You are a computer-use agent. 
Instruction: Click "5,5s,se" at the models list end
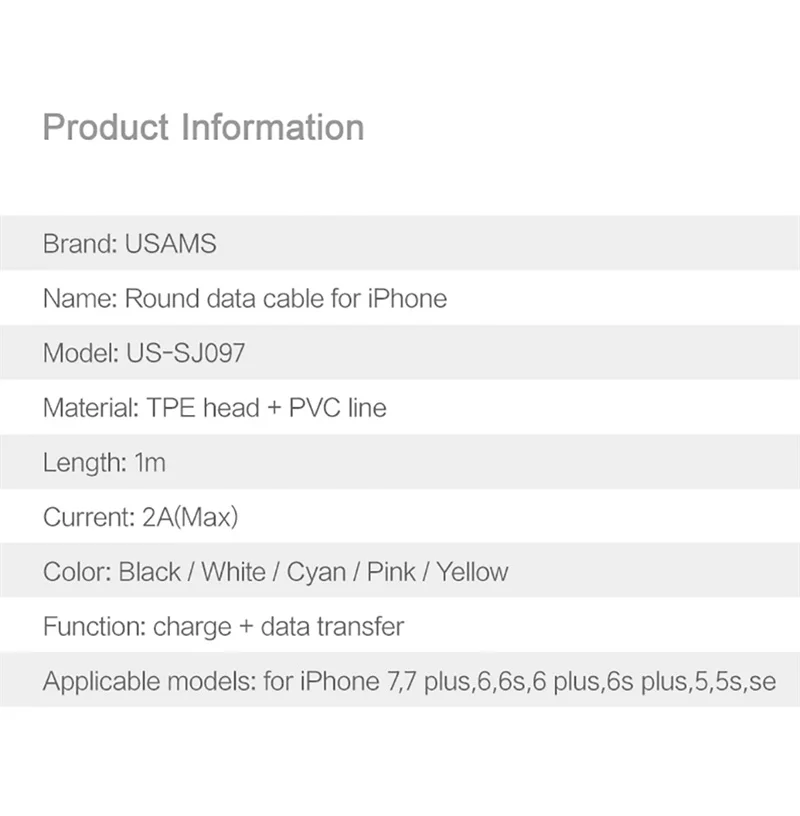733,682
